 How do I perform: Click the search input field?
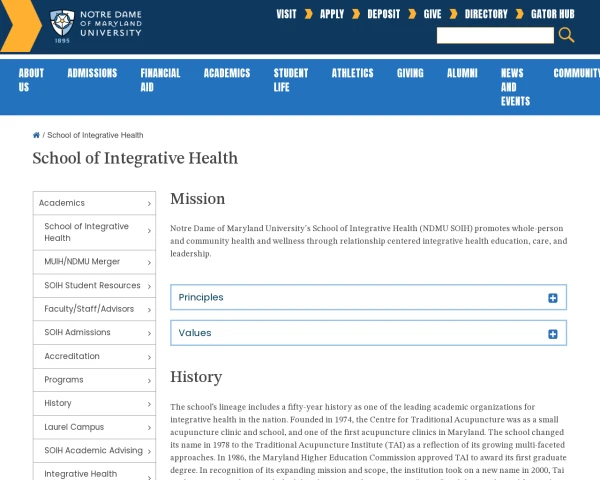[495, 35]
